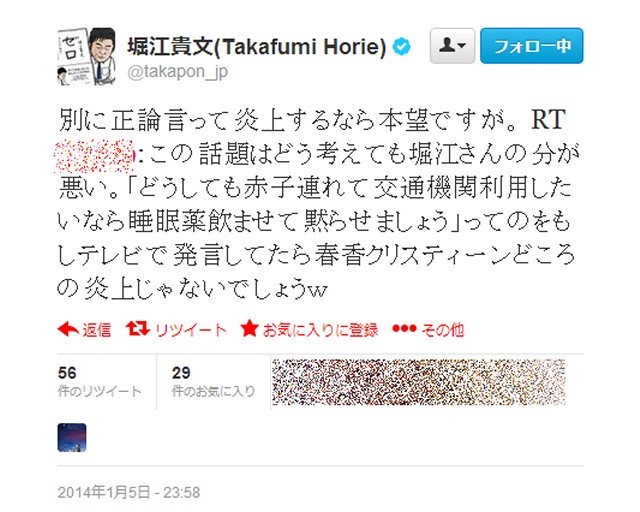Open the small retweeter avatar thumbnail
The width and height of the screenshot is (640, 512).
72,438
